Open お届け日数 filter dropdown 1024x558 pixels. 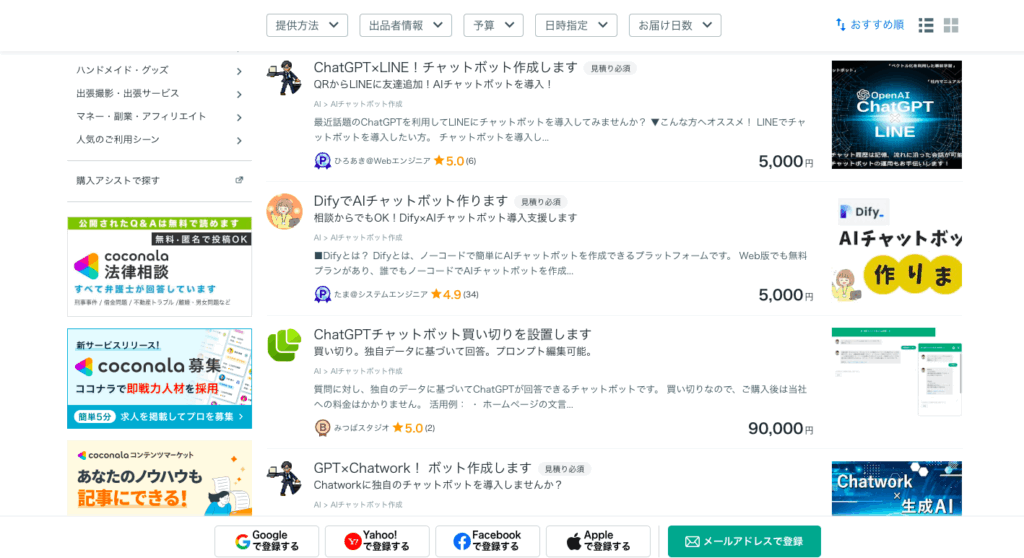click(x=675, y=25)
